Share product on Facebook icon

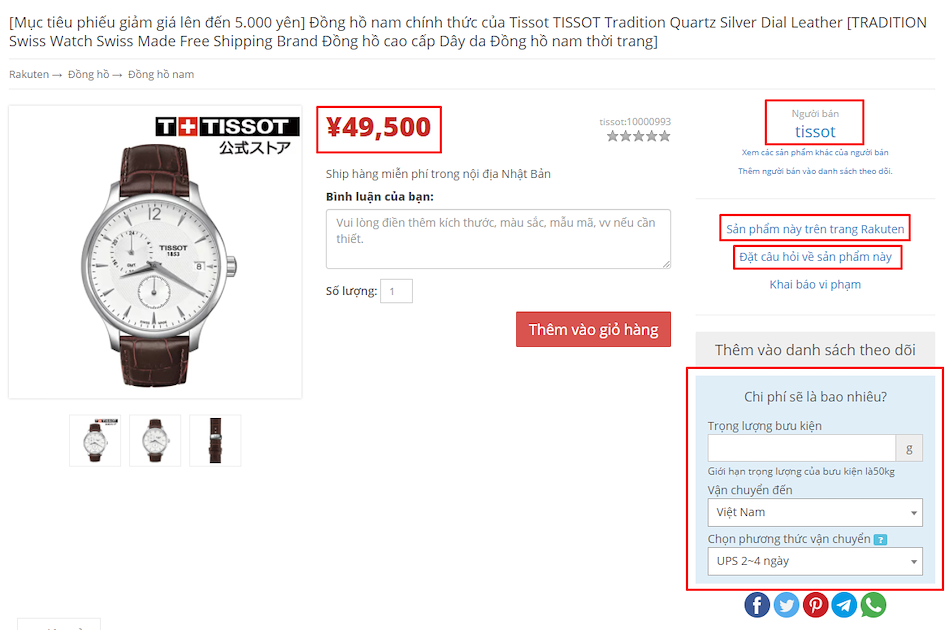coord(757,605)
